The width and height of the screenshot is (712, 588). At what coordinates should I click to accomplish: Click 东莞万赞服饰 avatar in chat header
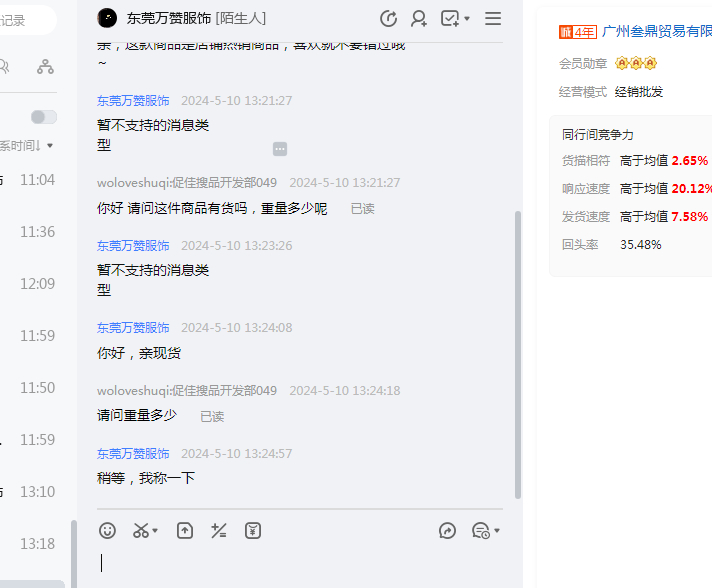pos(107,18)
